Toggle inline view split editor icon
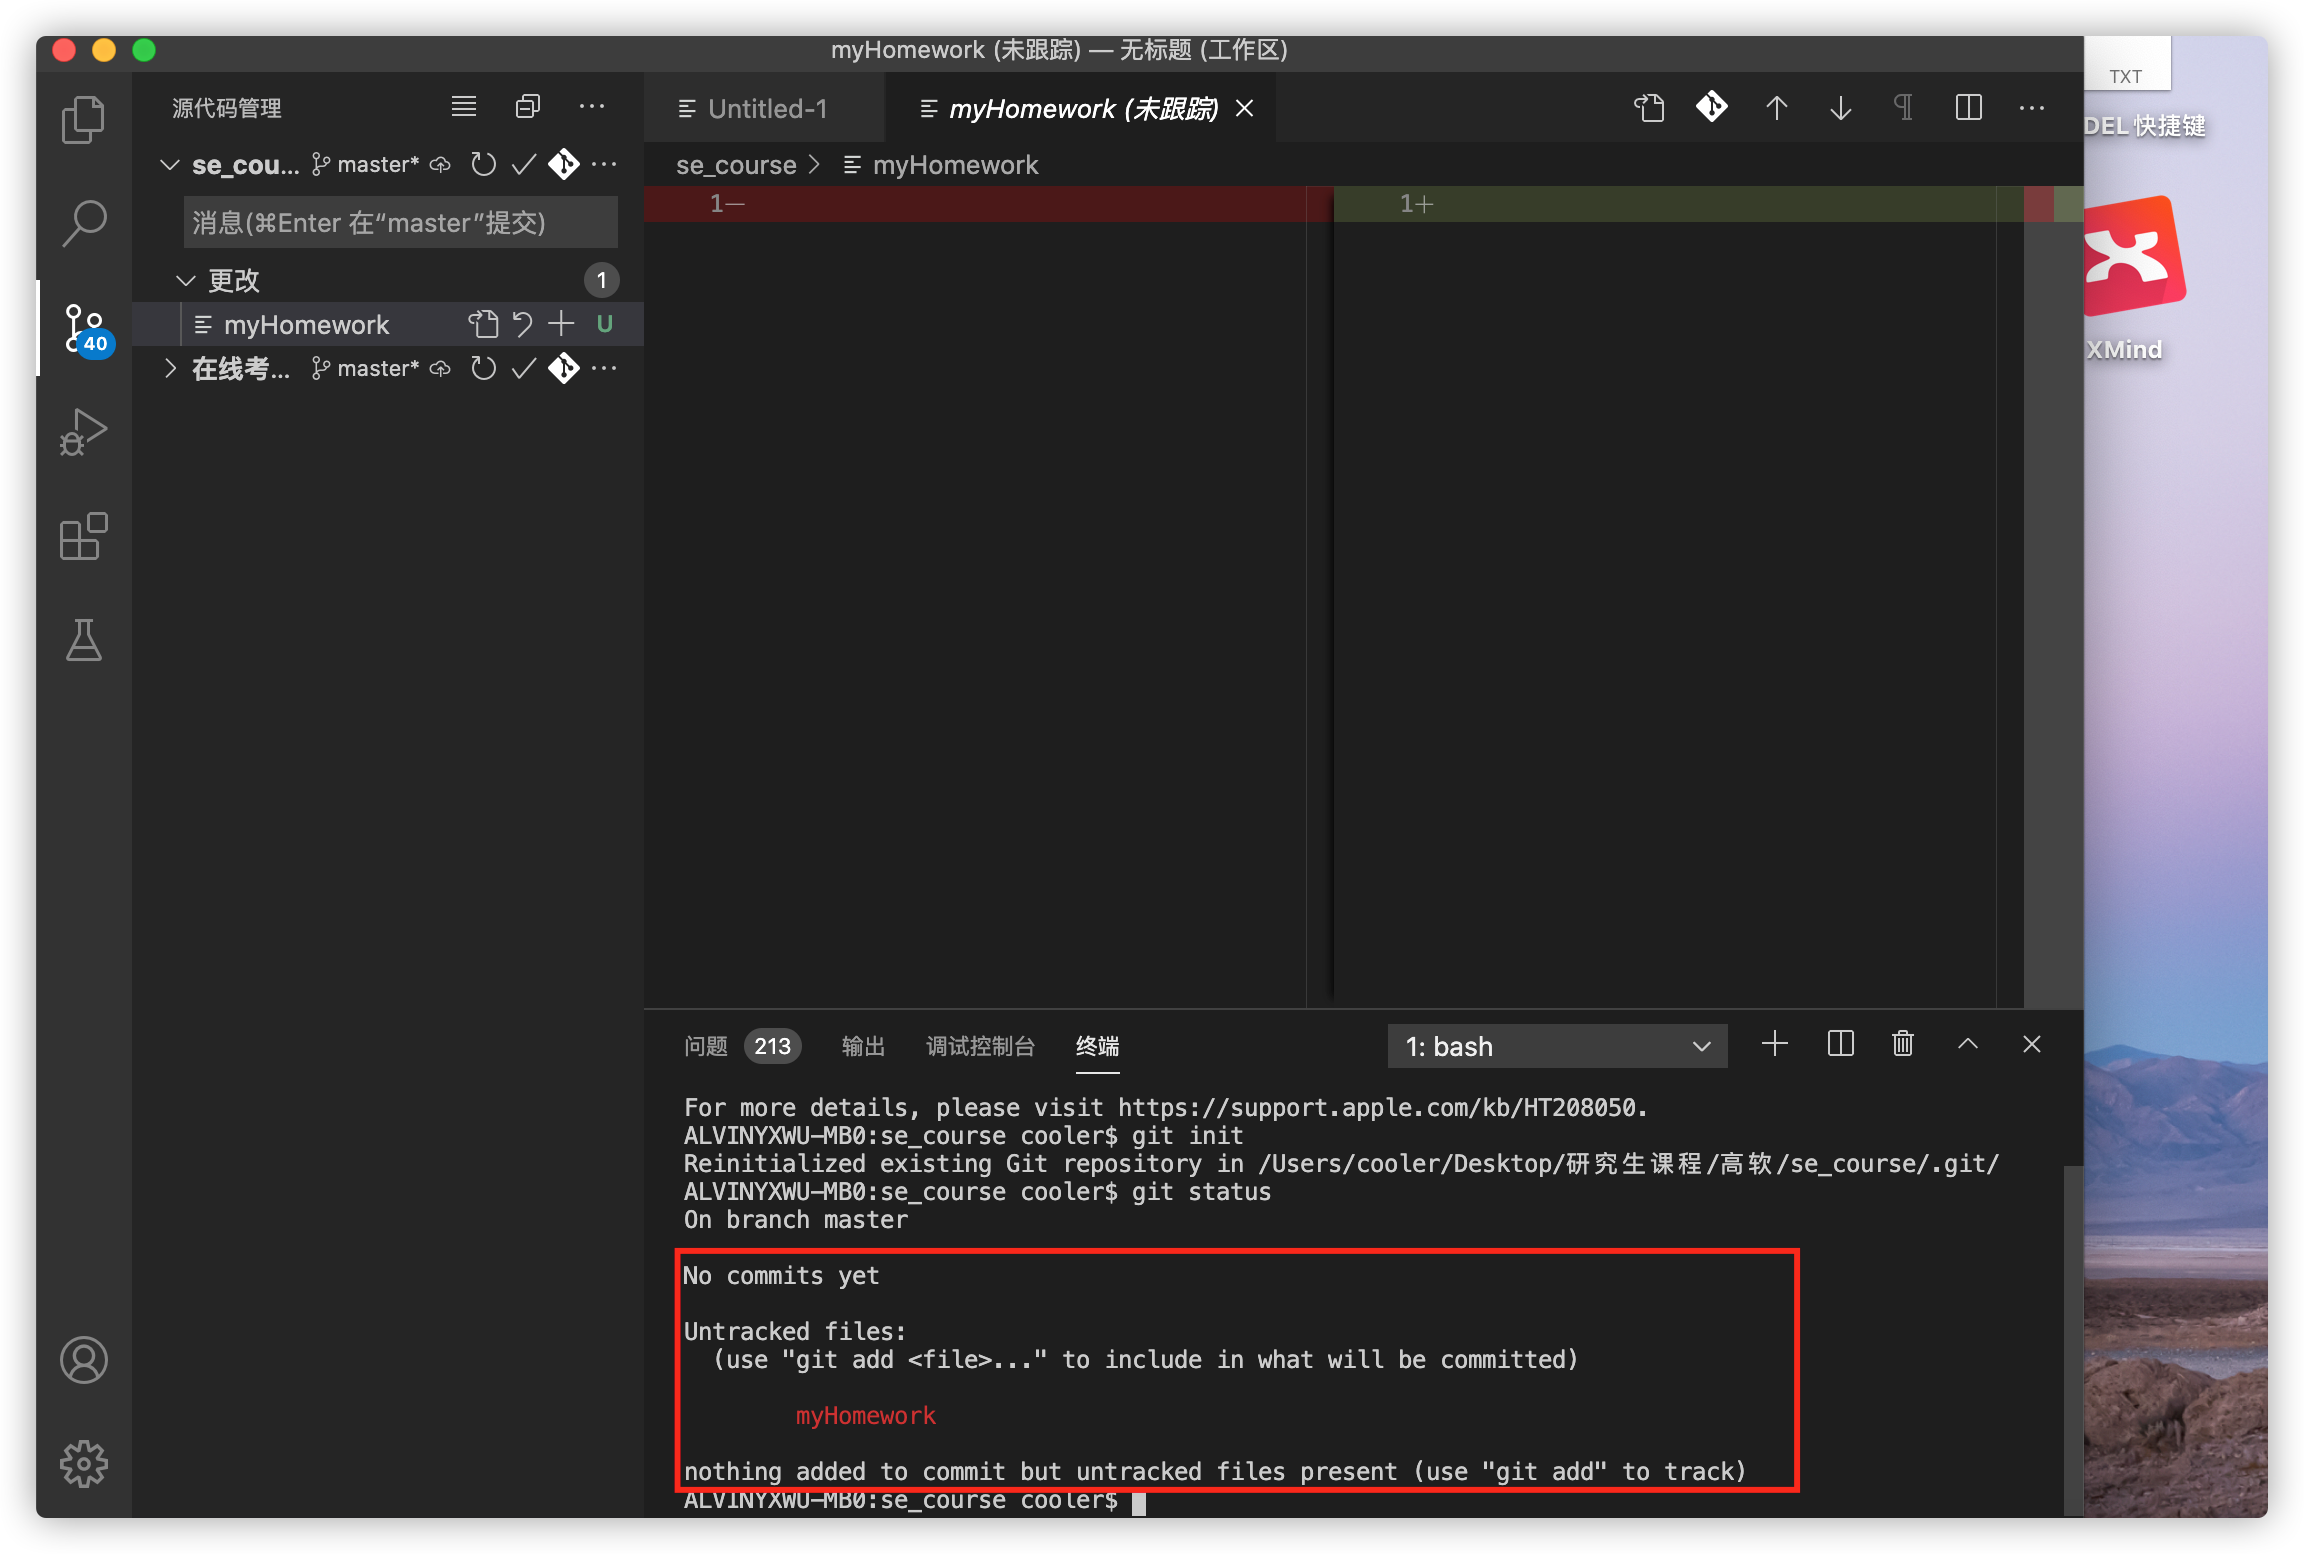This screenshot has width=2304, height=1554. 1968,108
